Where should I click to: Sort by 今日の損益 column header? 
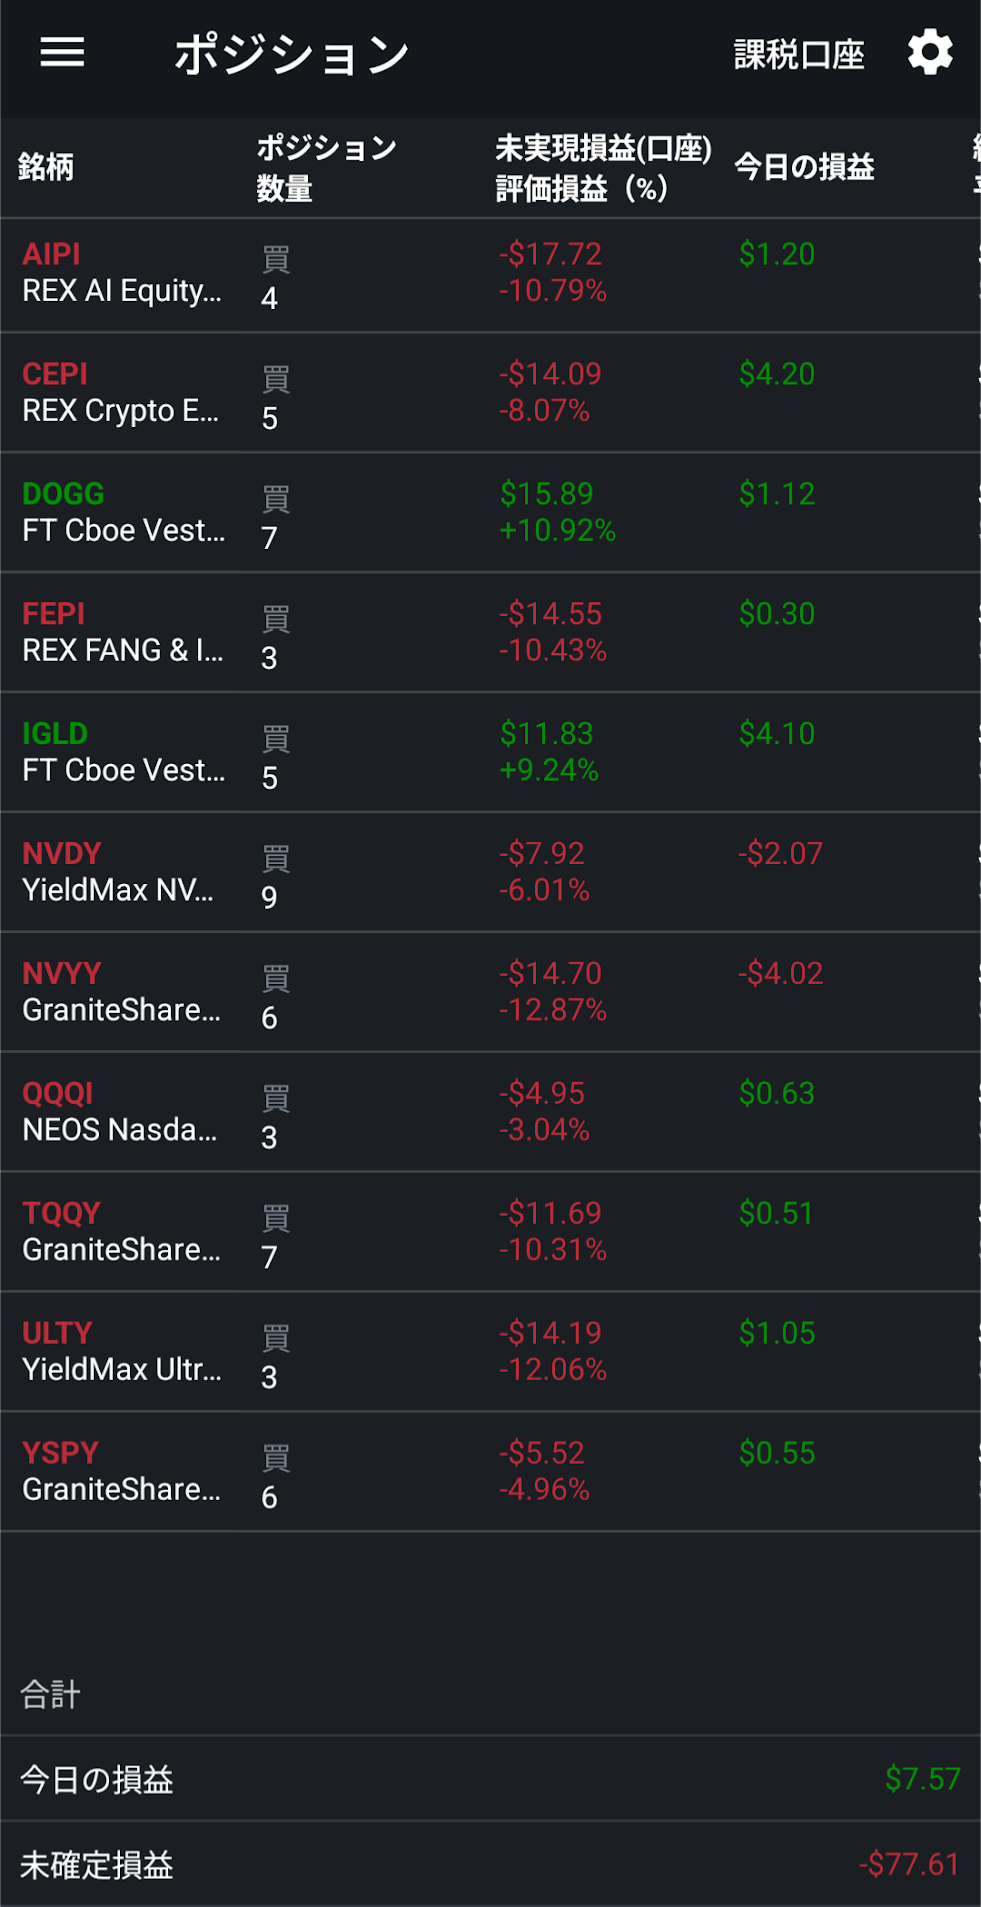point(804,167)
